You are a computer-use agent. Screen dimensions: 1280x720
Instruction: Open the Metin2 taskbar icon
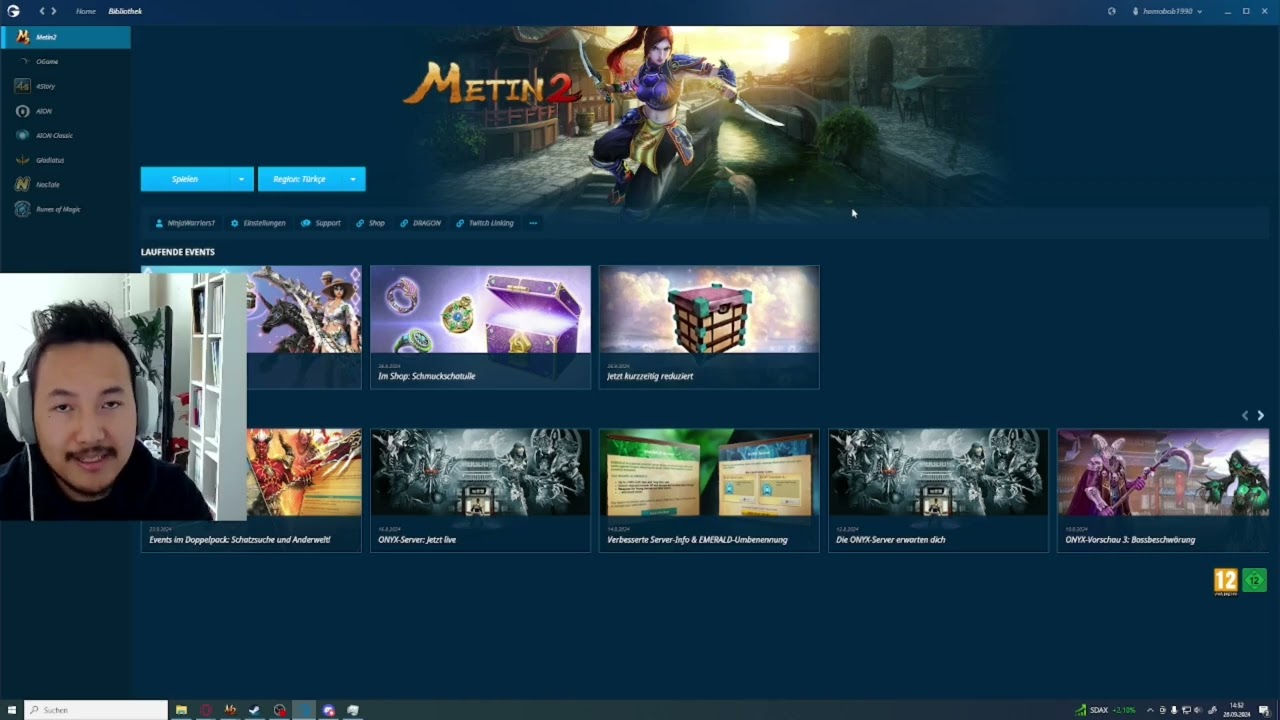[x=230, y=710]
